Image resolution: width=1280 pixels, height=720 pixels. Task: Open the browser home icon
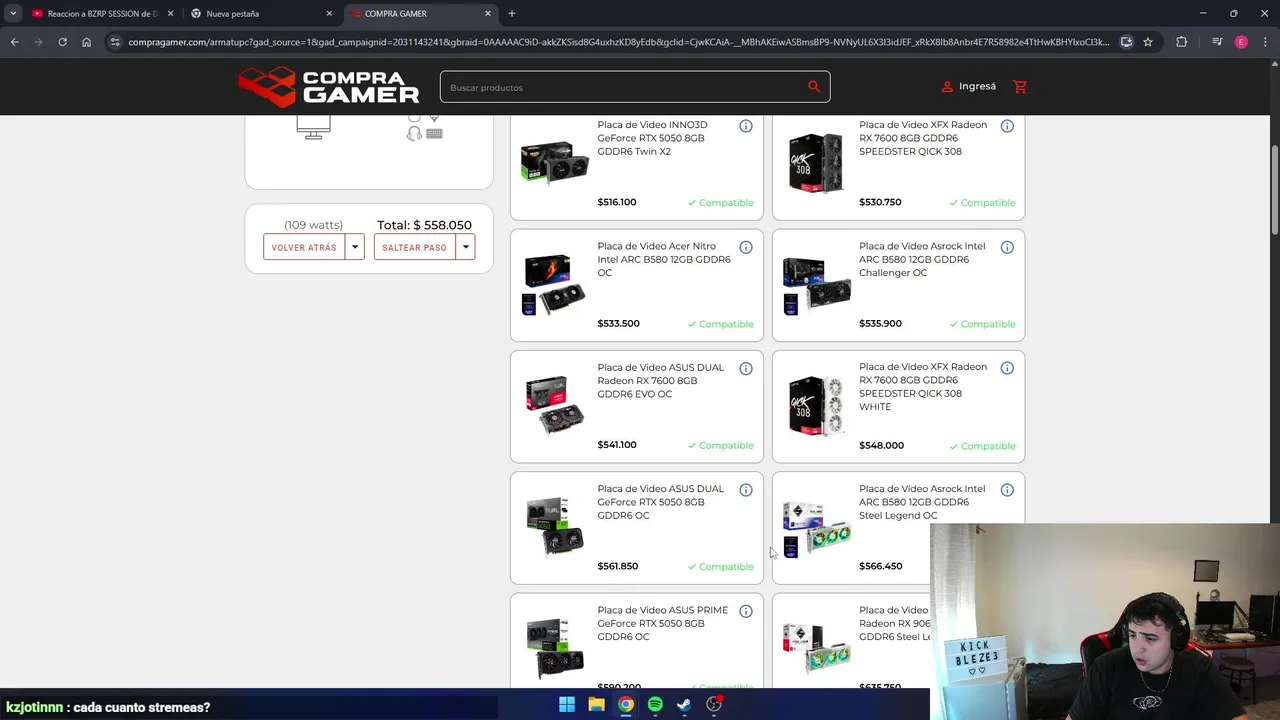point(86,42)
